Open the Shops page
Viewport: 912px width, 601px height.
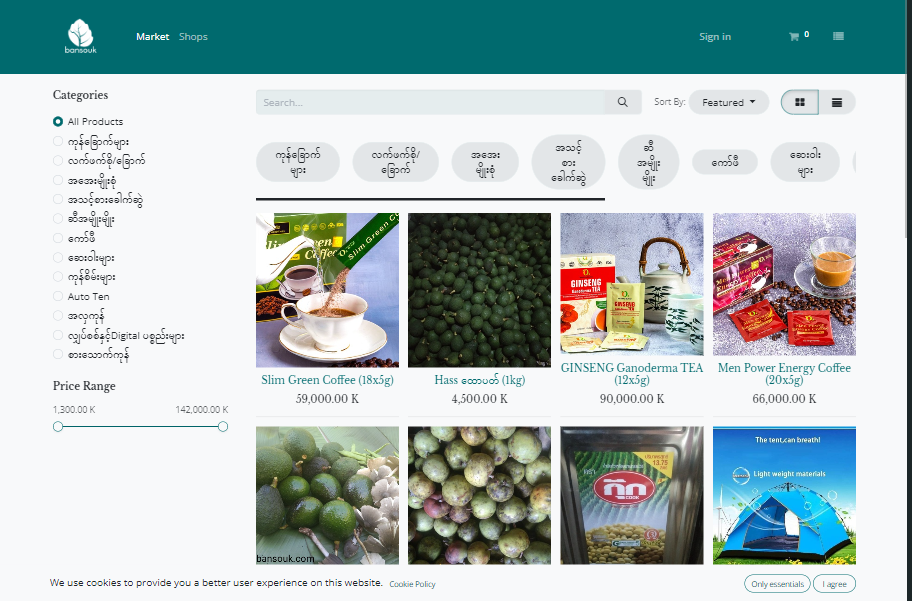193,37
